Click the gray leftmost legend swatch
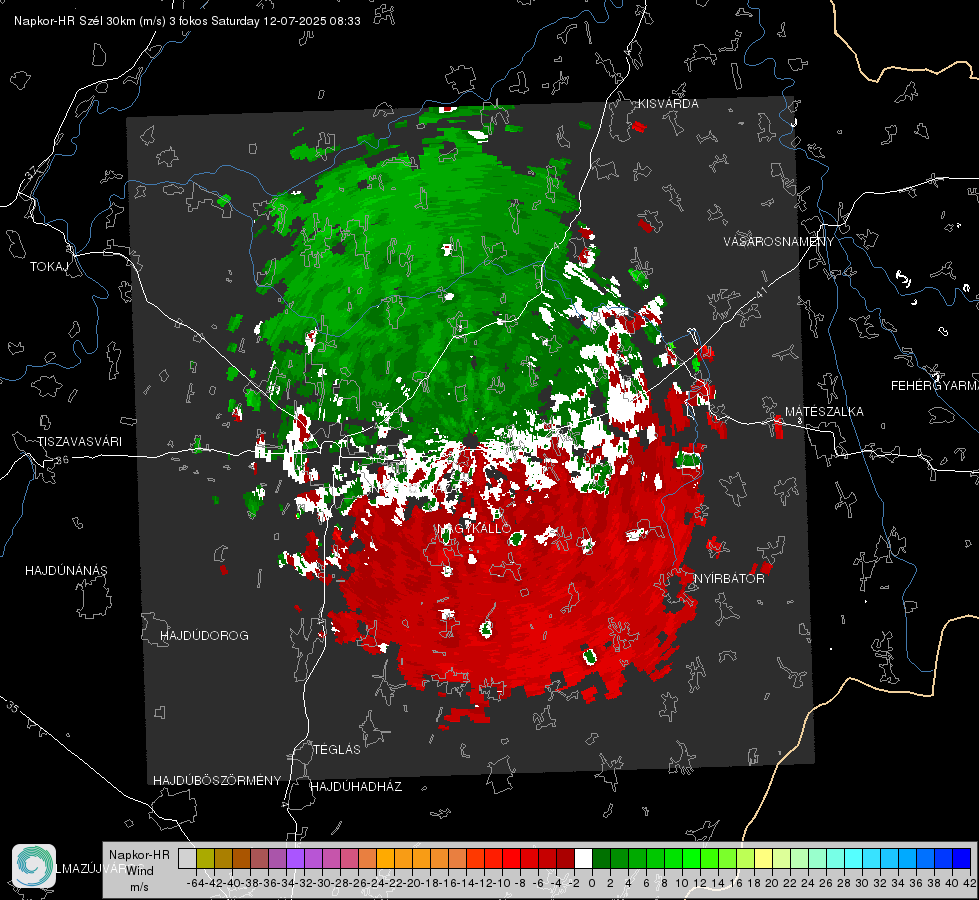Viewport: 979px width, 900px height. pyautogui.click(x=187, y=858)
